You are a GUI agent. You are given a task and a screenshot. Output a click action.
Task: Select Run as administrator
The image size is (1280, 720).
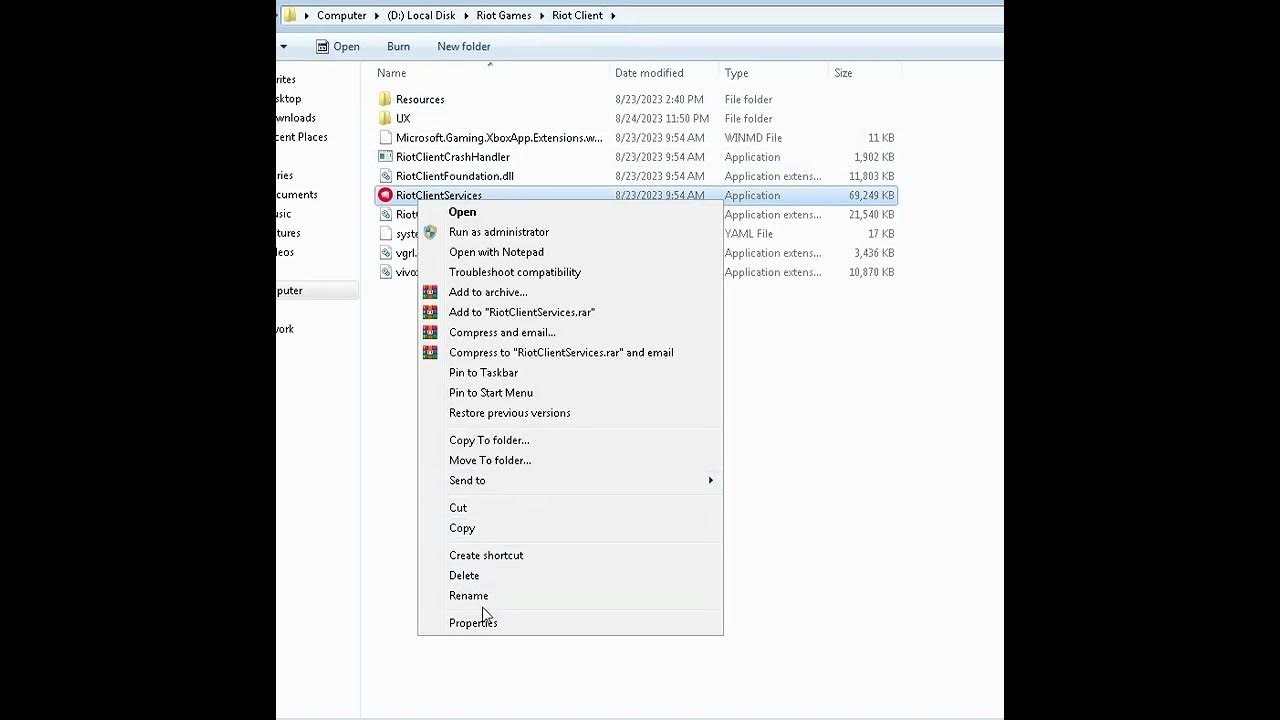pyautogui.click(x=499, y=232)
